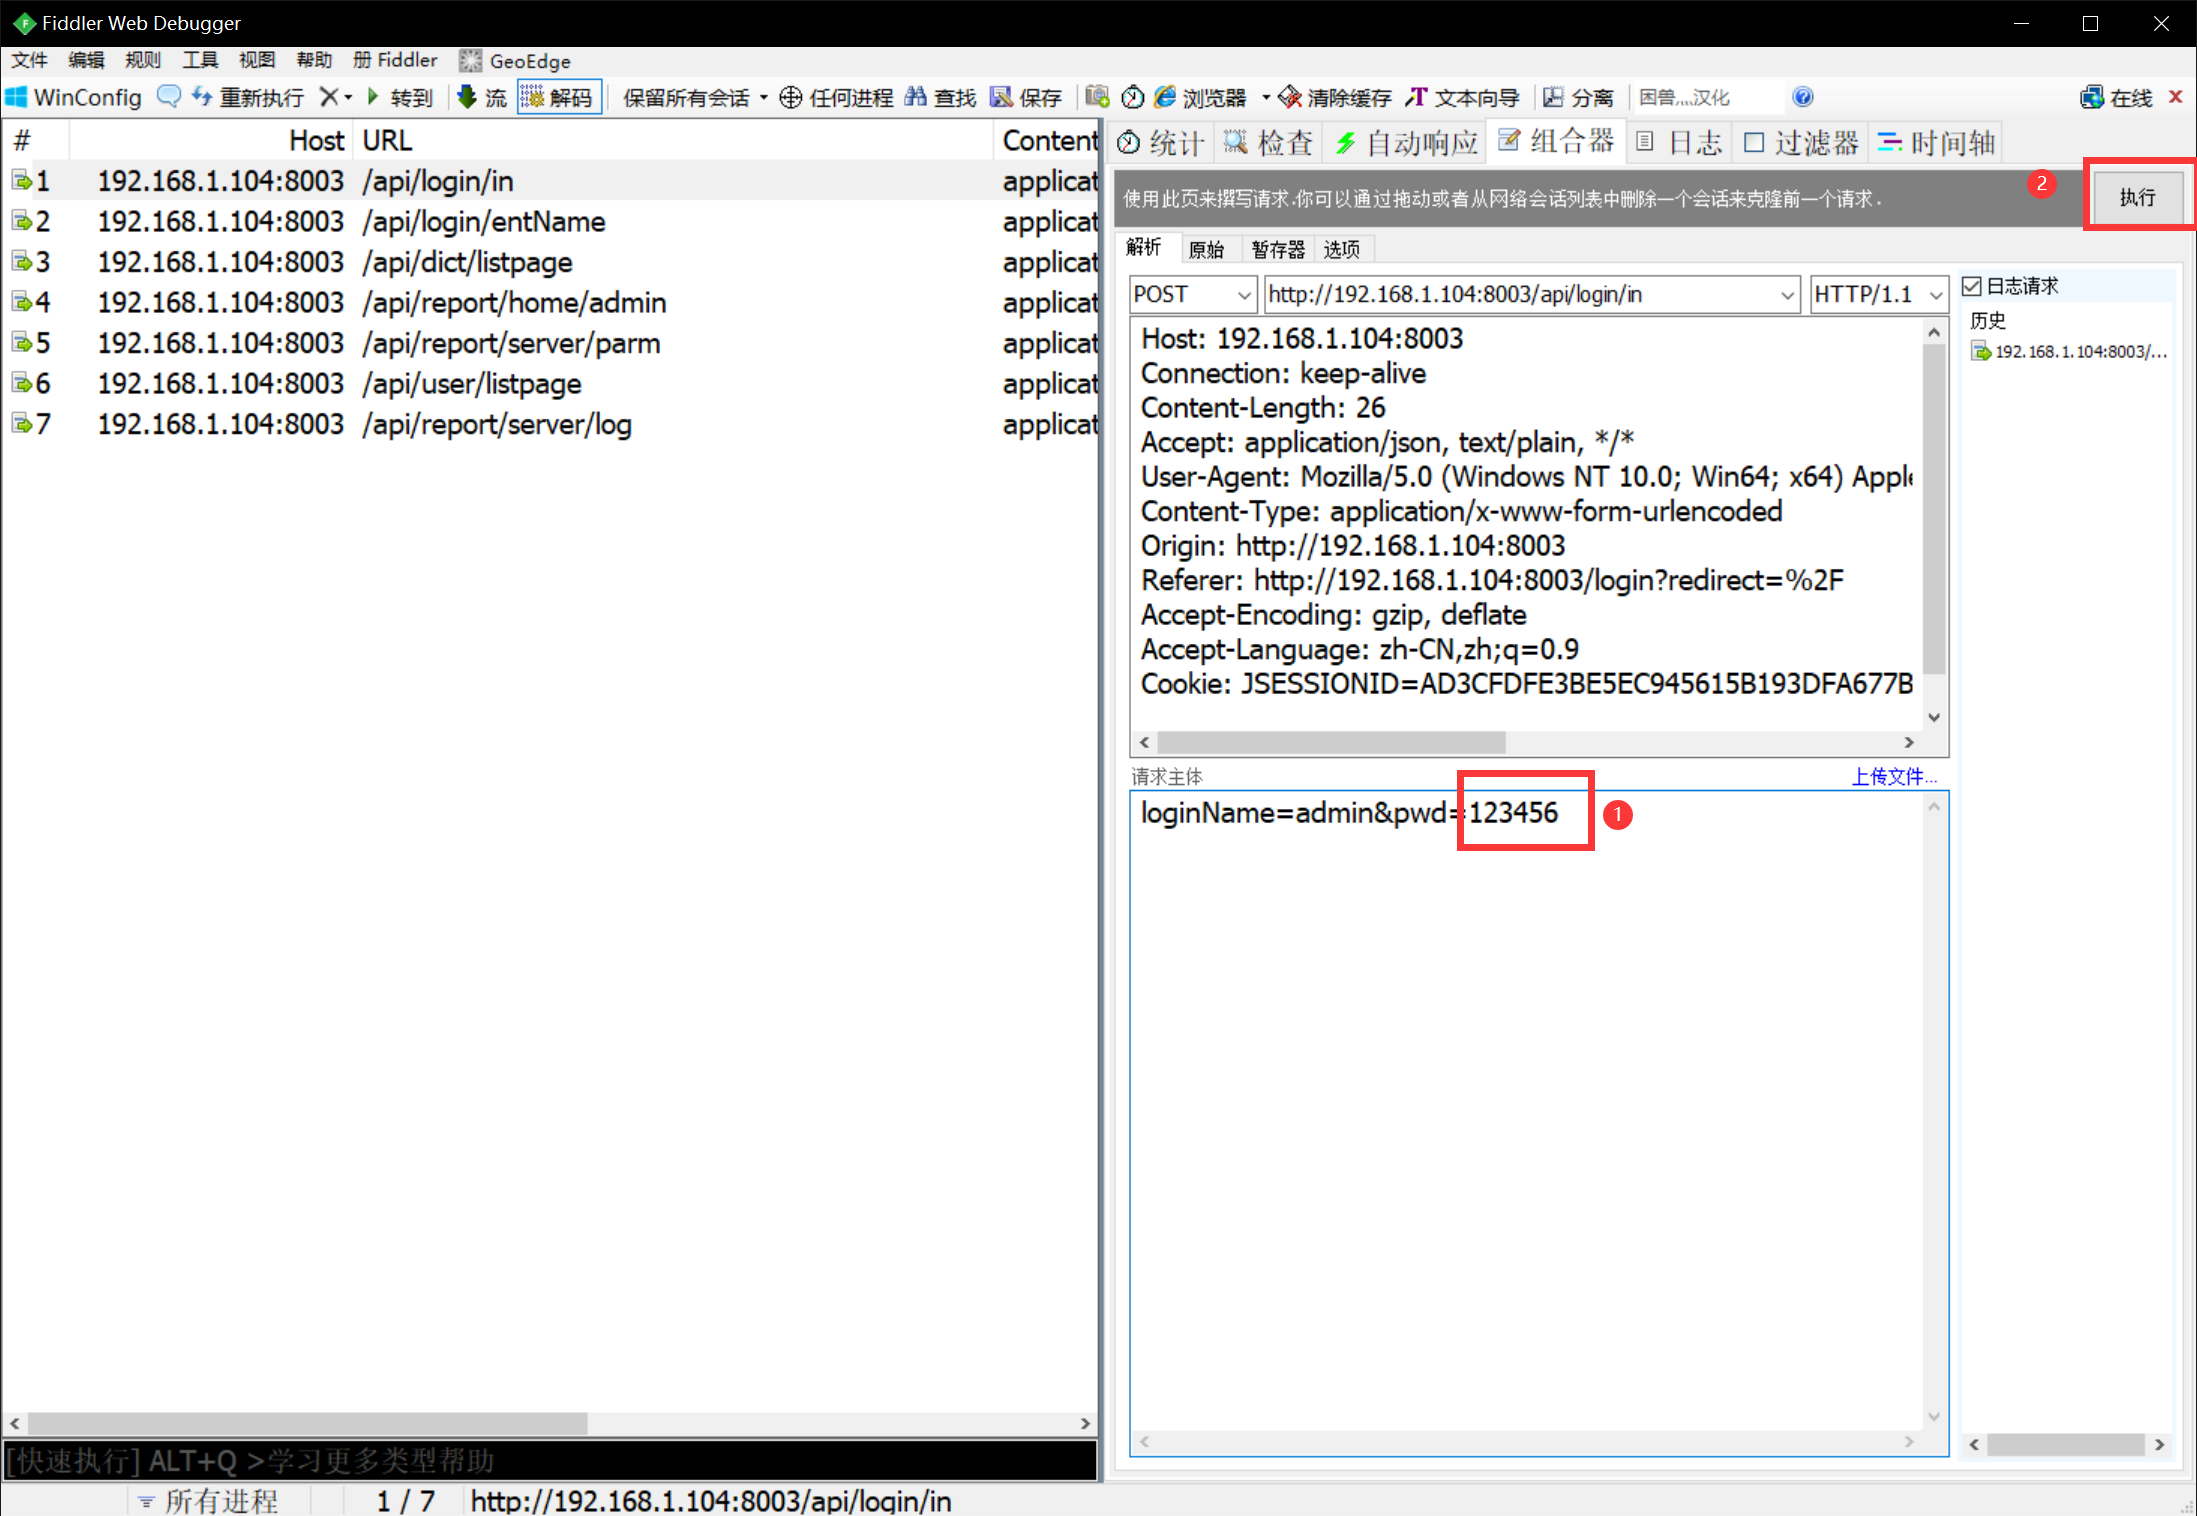Switch to the 原始 tab
The image size is (2197, 1516).
pos(1206,249)
